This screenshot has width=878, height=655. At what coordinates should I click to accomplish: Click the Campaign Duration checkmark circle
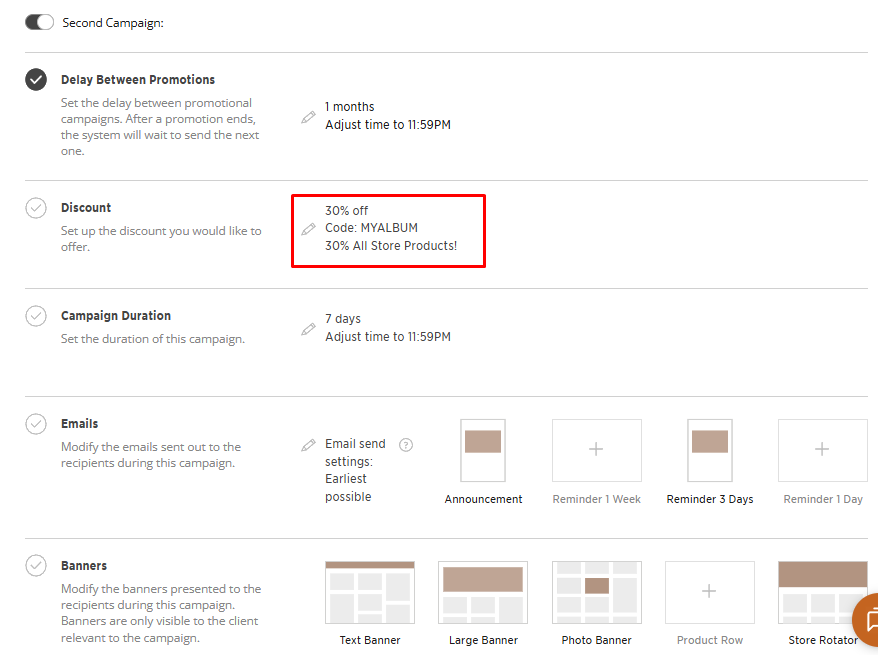pyautogui.click(x=36, y=316)
